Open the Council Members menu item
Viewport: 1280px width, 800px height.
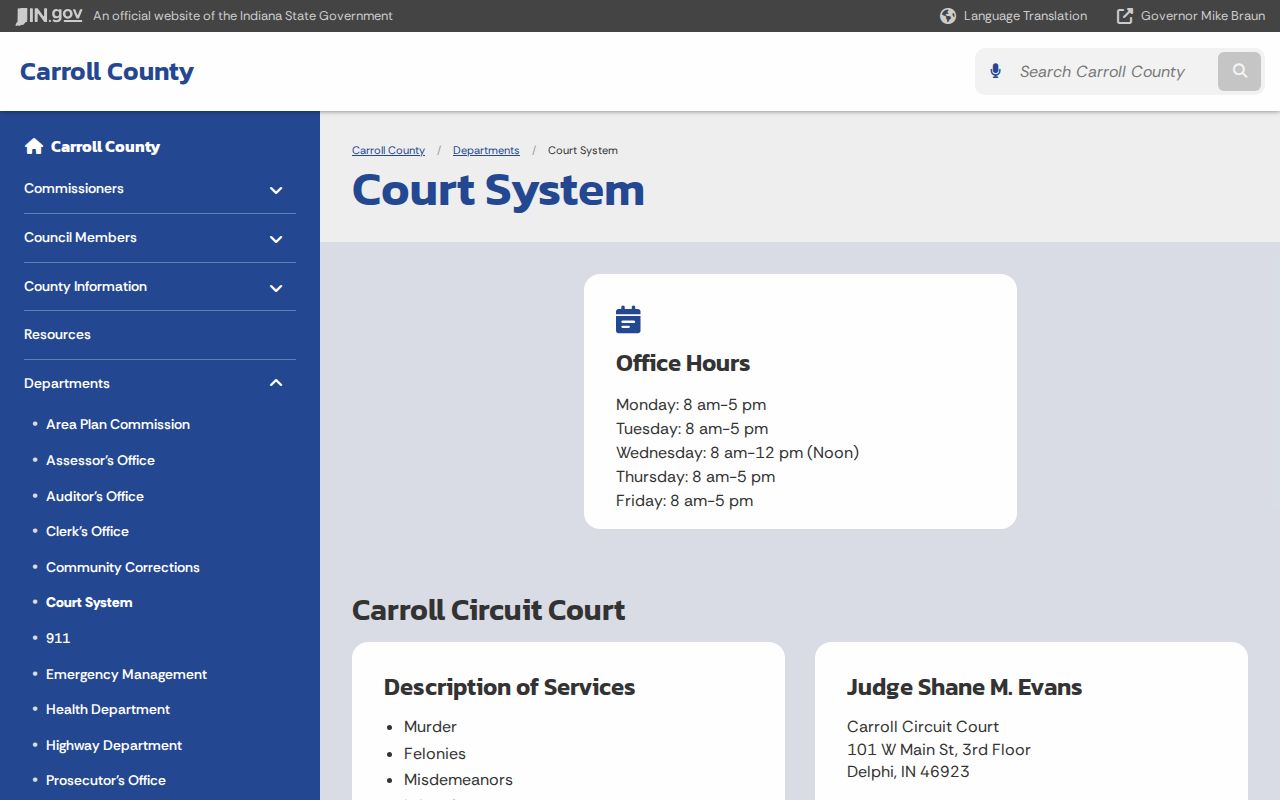coord(80,237)
